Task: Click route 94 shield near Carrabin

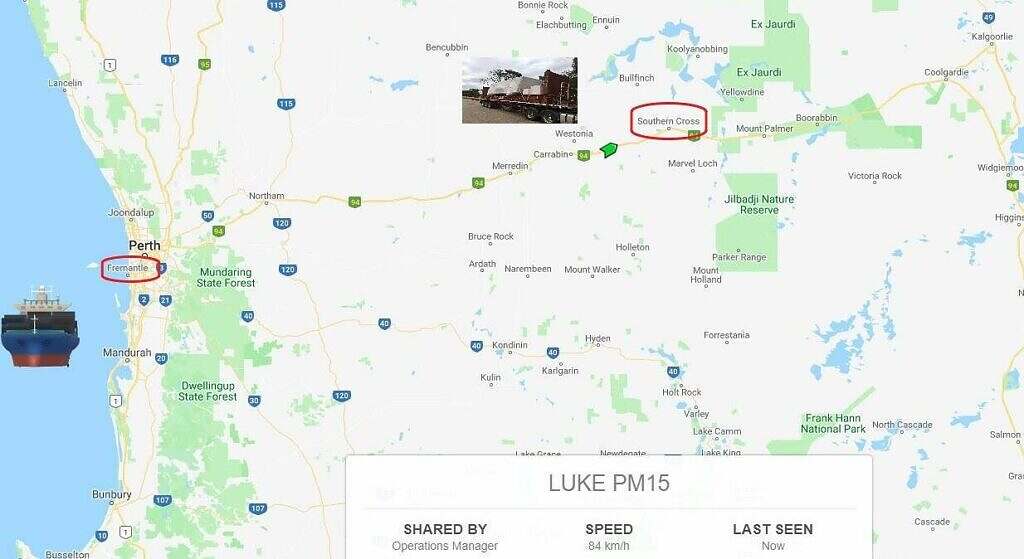Action: pos(584,155)
